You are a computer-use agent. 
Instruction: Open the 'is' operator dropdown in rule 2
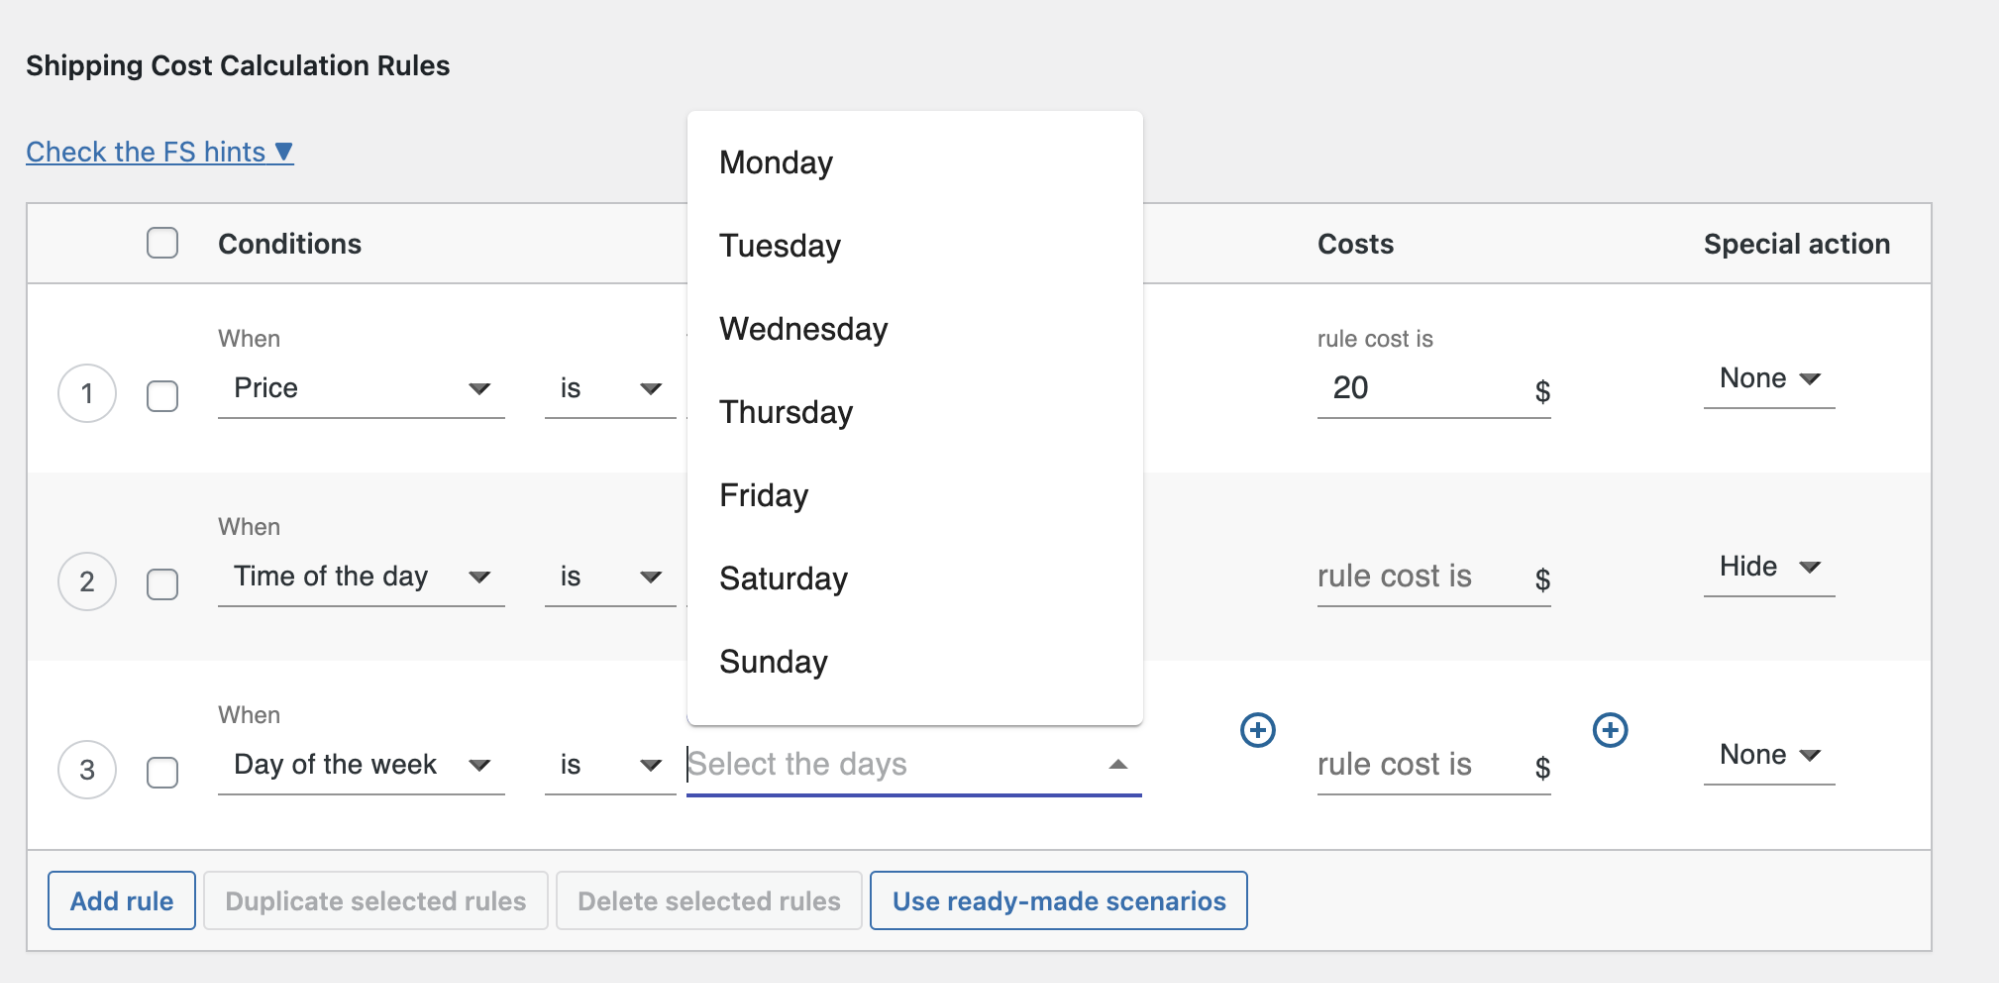(610, 576)
